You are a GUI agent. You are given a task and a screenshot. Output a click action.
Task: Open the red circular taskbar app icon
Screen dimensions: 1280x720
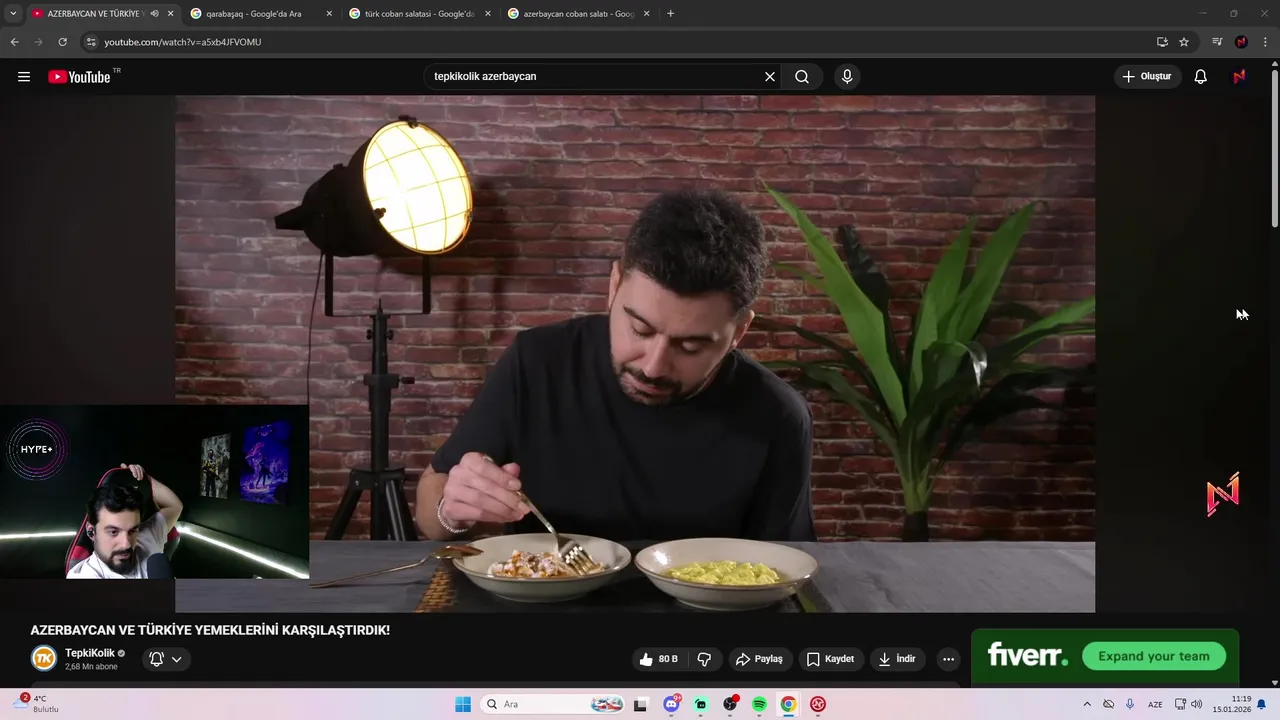(818, 704)
